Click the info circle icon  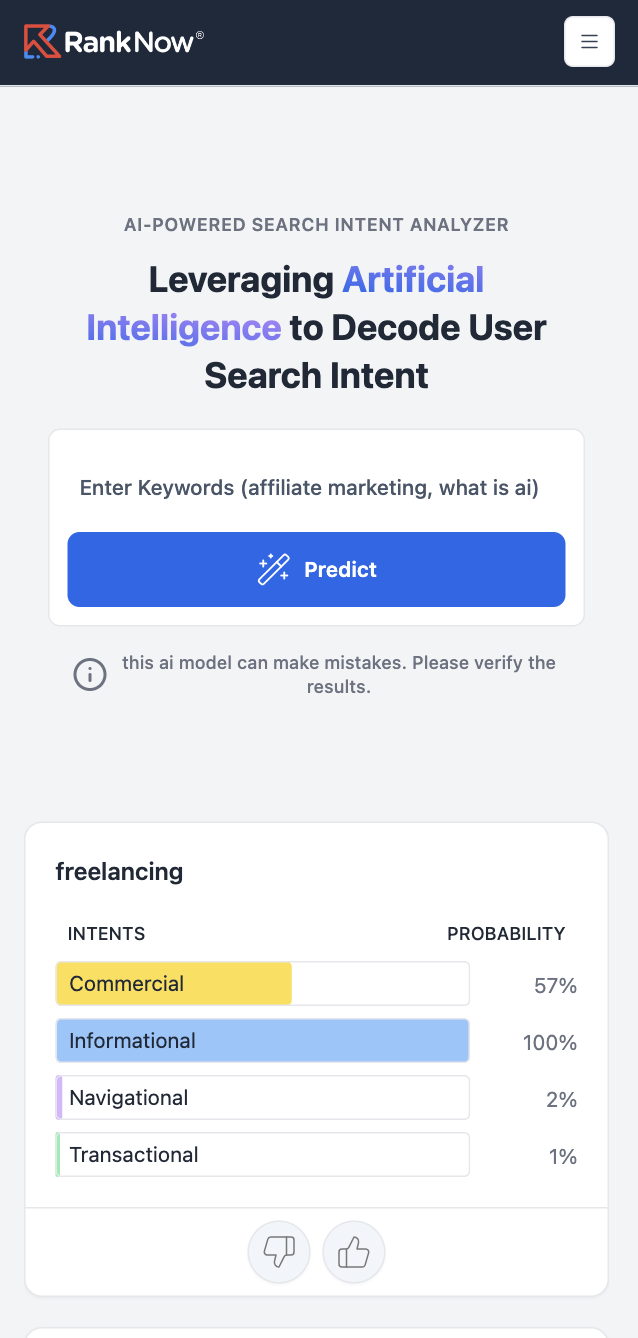pyautogui.click(x=90, y=675)
